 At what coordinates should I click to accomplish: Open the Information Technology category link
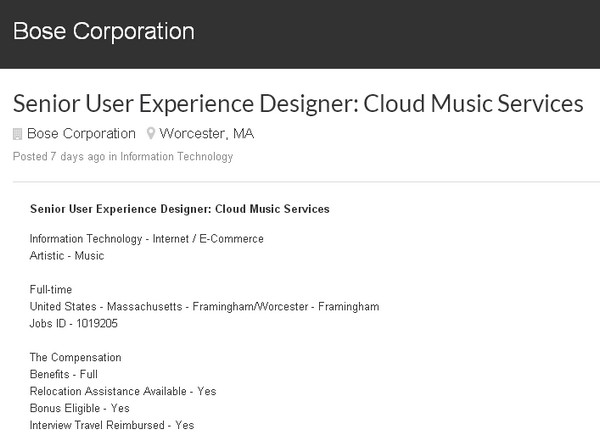(x=176, y=157)
